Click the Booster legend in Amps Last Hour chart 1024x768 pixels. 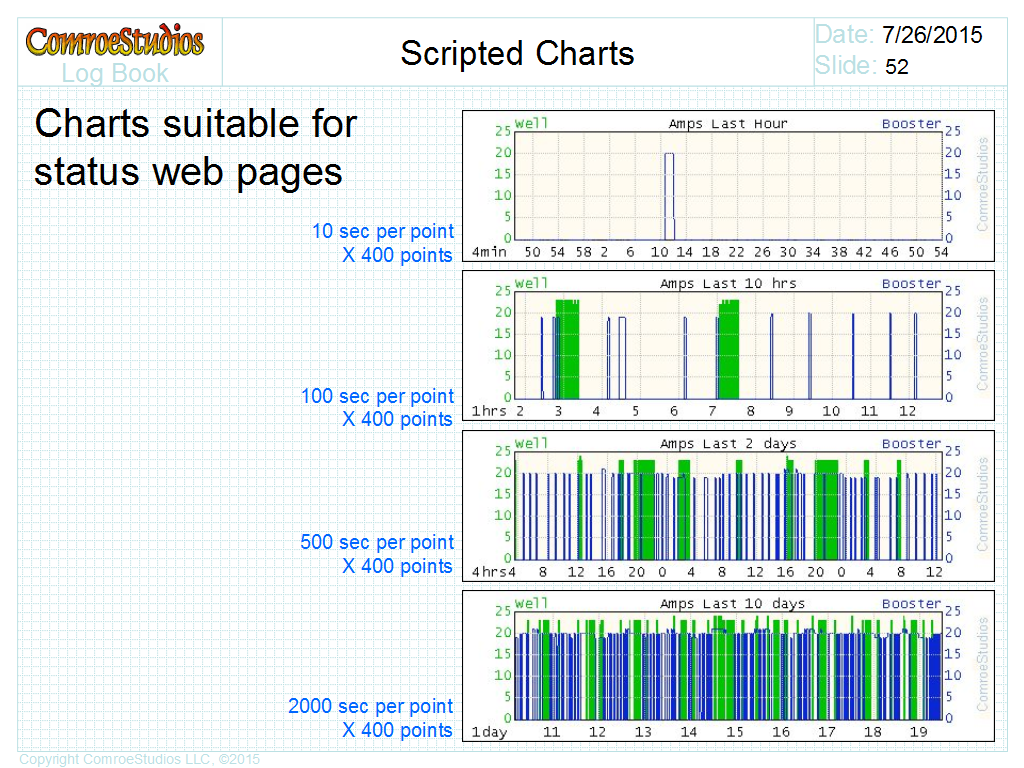(911, 124)
